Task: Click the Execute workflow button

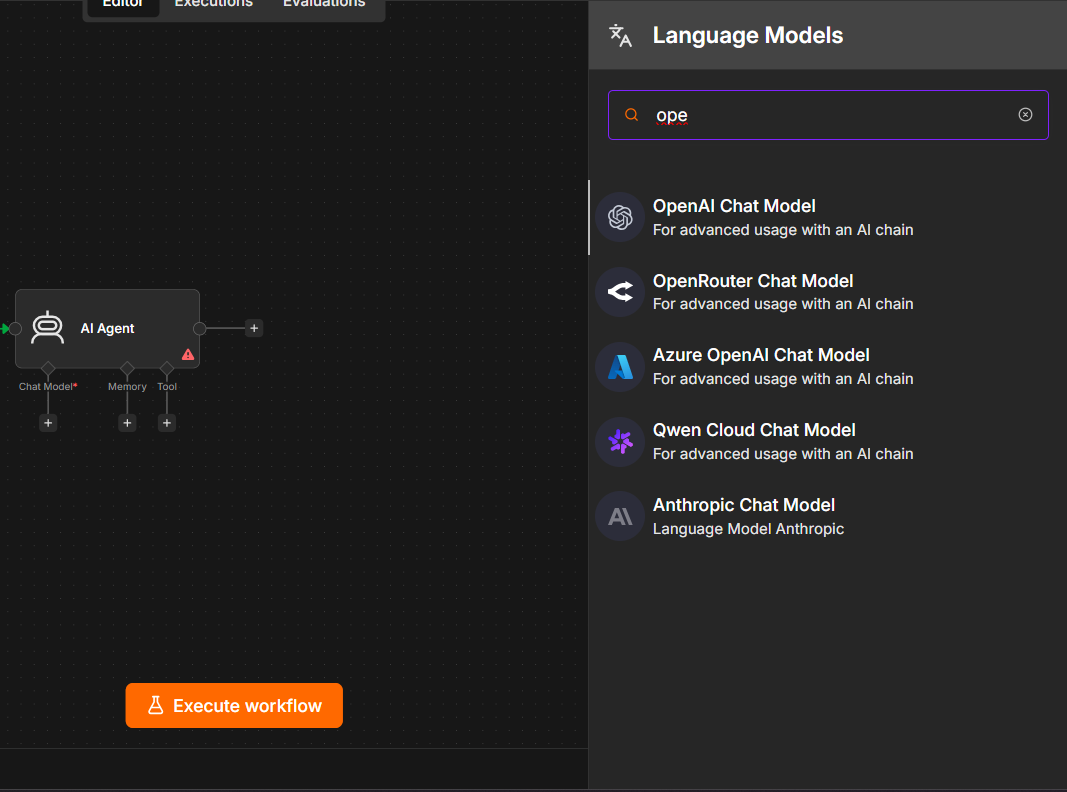Action: point(234,706)
